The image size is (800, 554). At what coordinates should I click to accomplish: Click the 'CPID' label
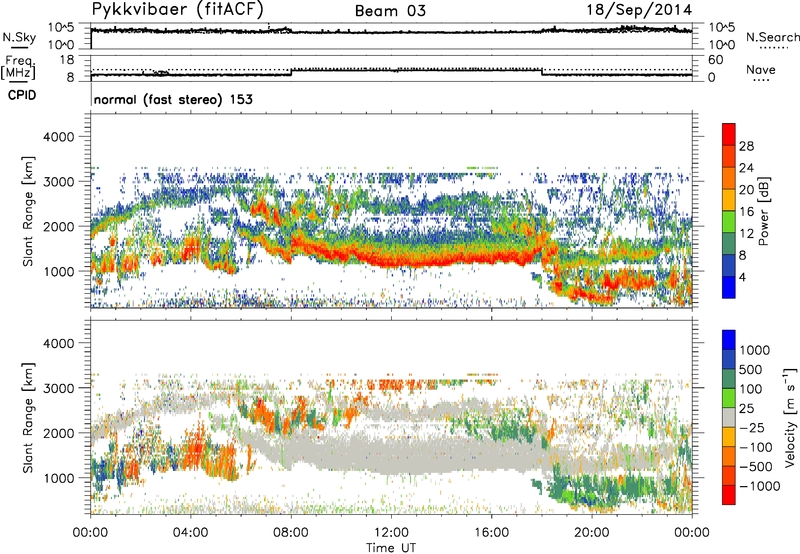[x=22, y=95]
